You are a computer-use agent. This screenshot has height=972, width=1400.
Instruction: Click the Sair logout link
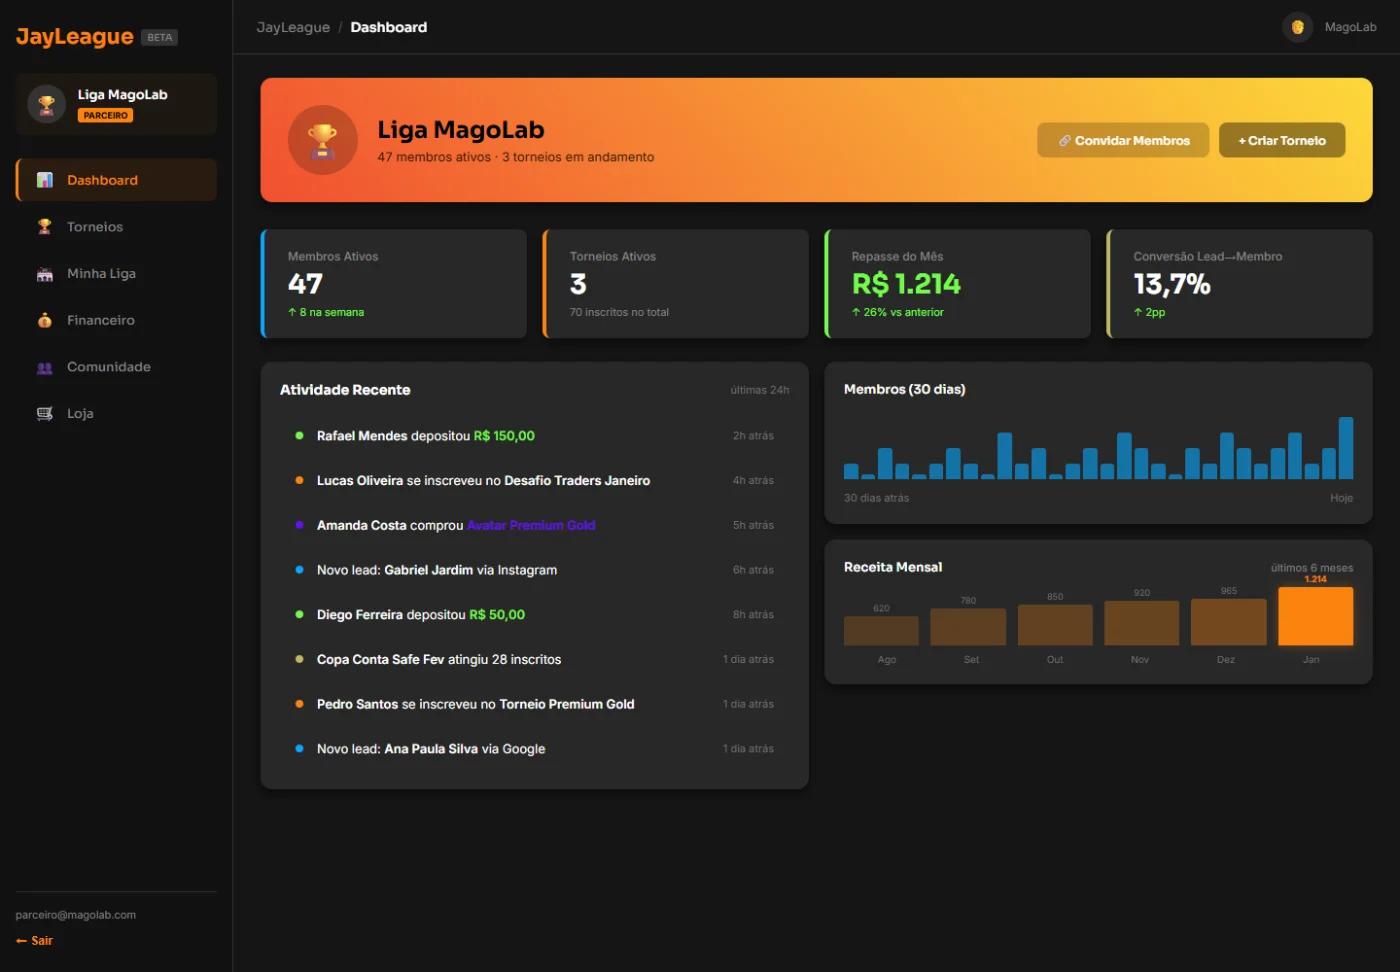[34, 941]
